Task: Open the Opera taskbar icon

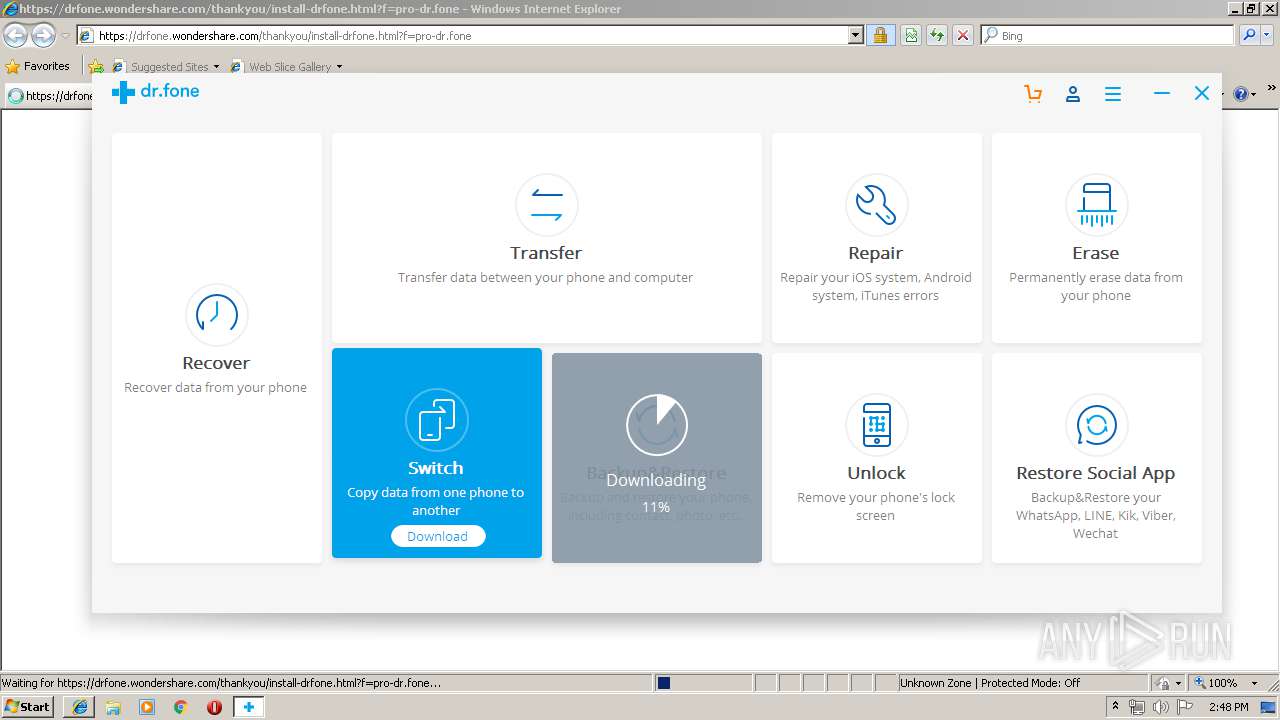Action: click(x=214, y=707)
